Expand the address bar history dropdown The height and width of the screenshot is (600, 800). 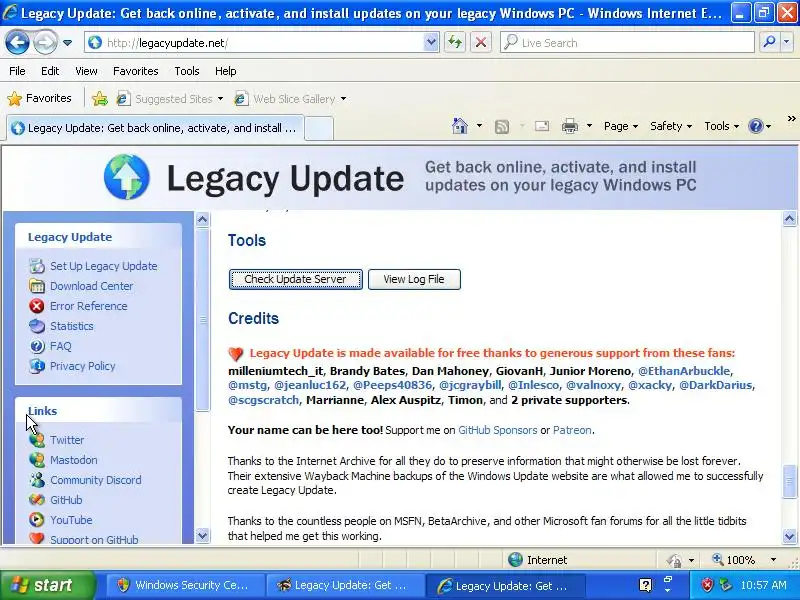pyautogui.click(x=431, y=43)
